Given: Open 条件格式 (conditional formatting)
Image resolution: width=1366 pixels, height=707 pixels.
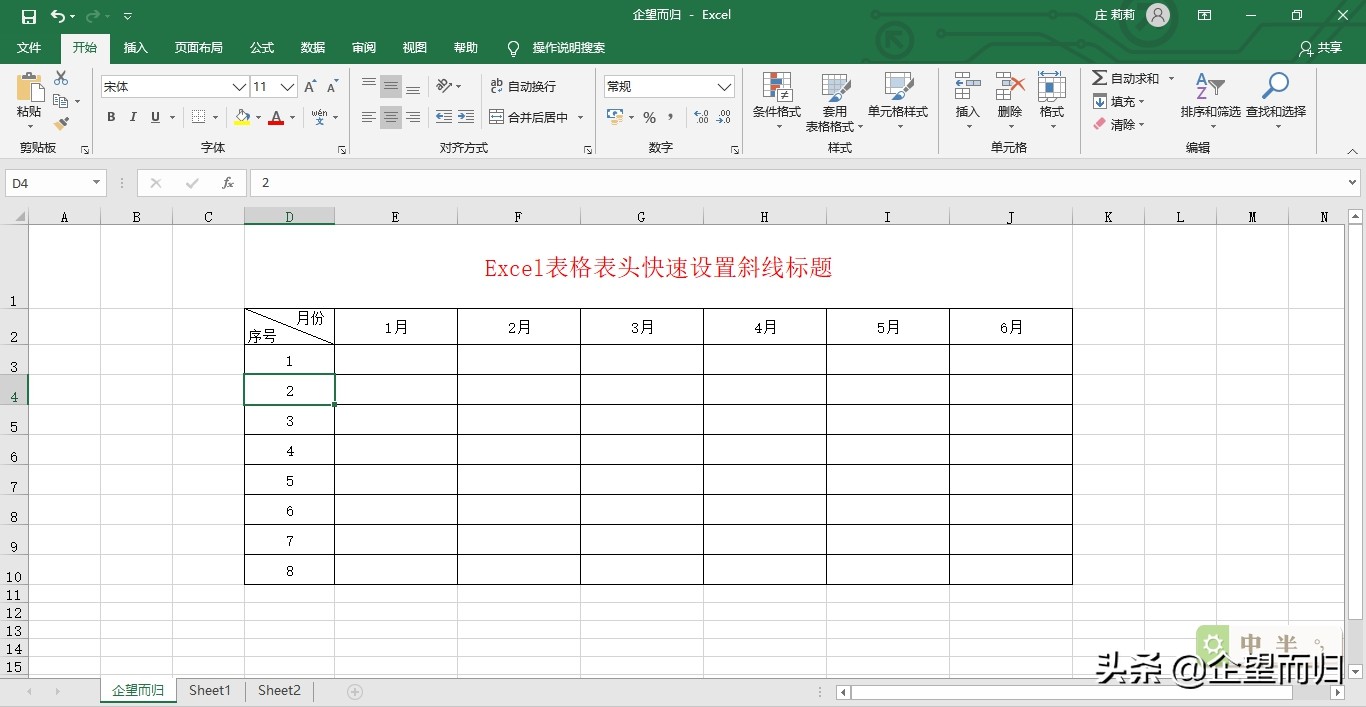Looking at the screenshot, I should pyautogui.click(x=776, y=101).
